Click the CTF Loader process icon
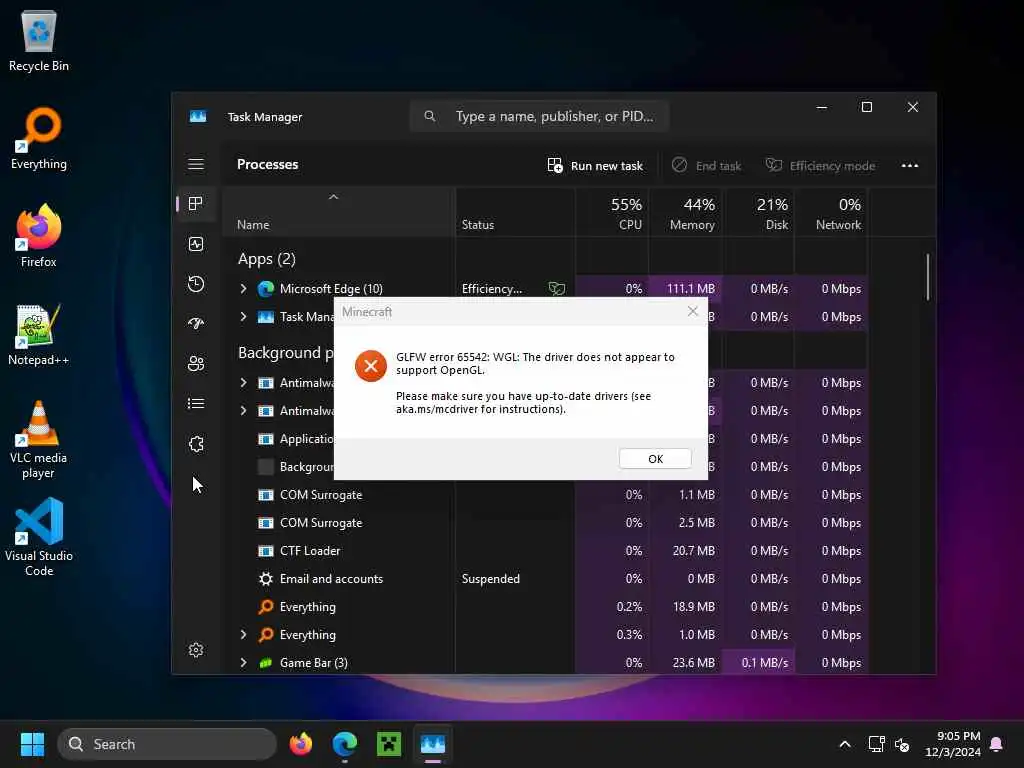This screenshot has width=1024, height=768. point(266,551)
